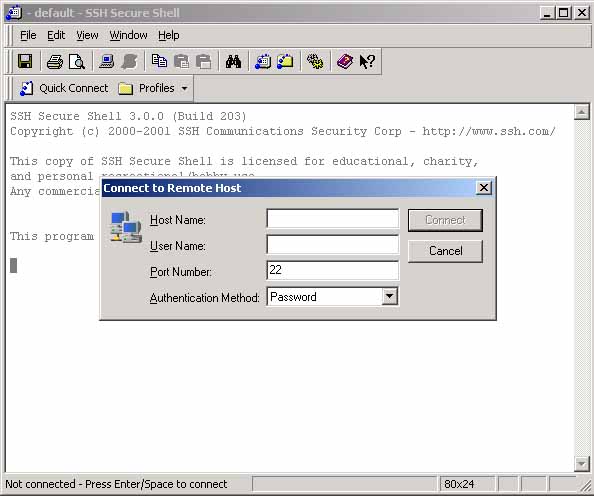The width and height of the screenshot is (594, 496).
Task: Click the Save floppy disk toolbar icon
Action: 25,61
